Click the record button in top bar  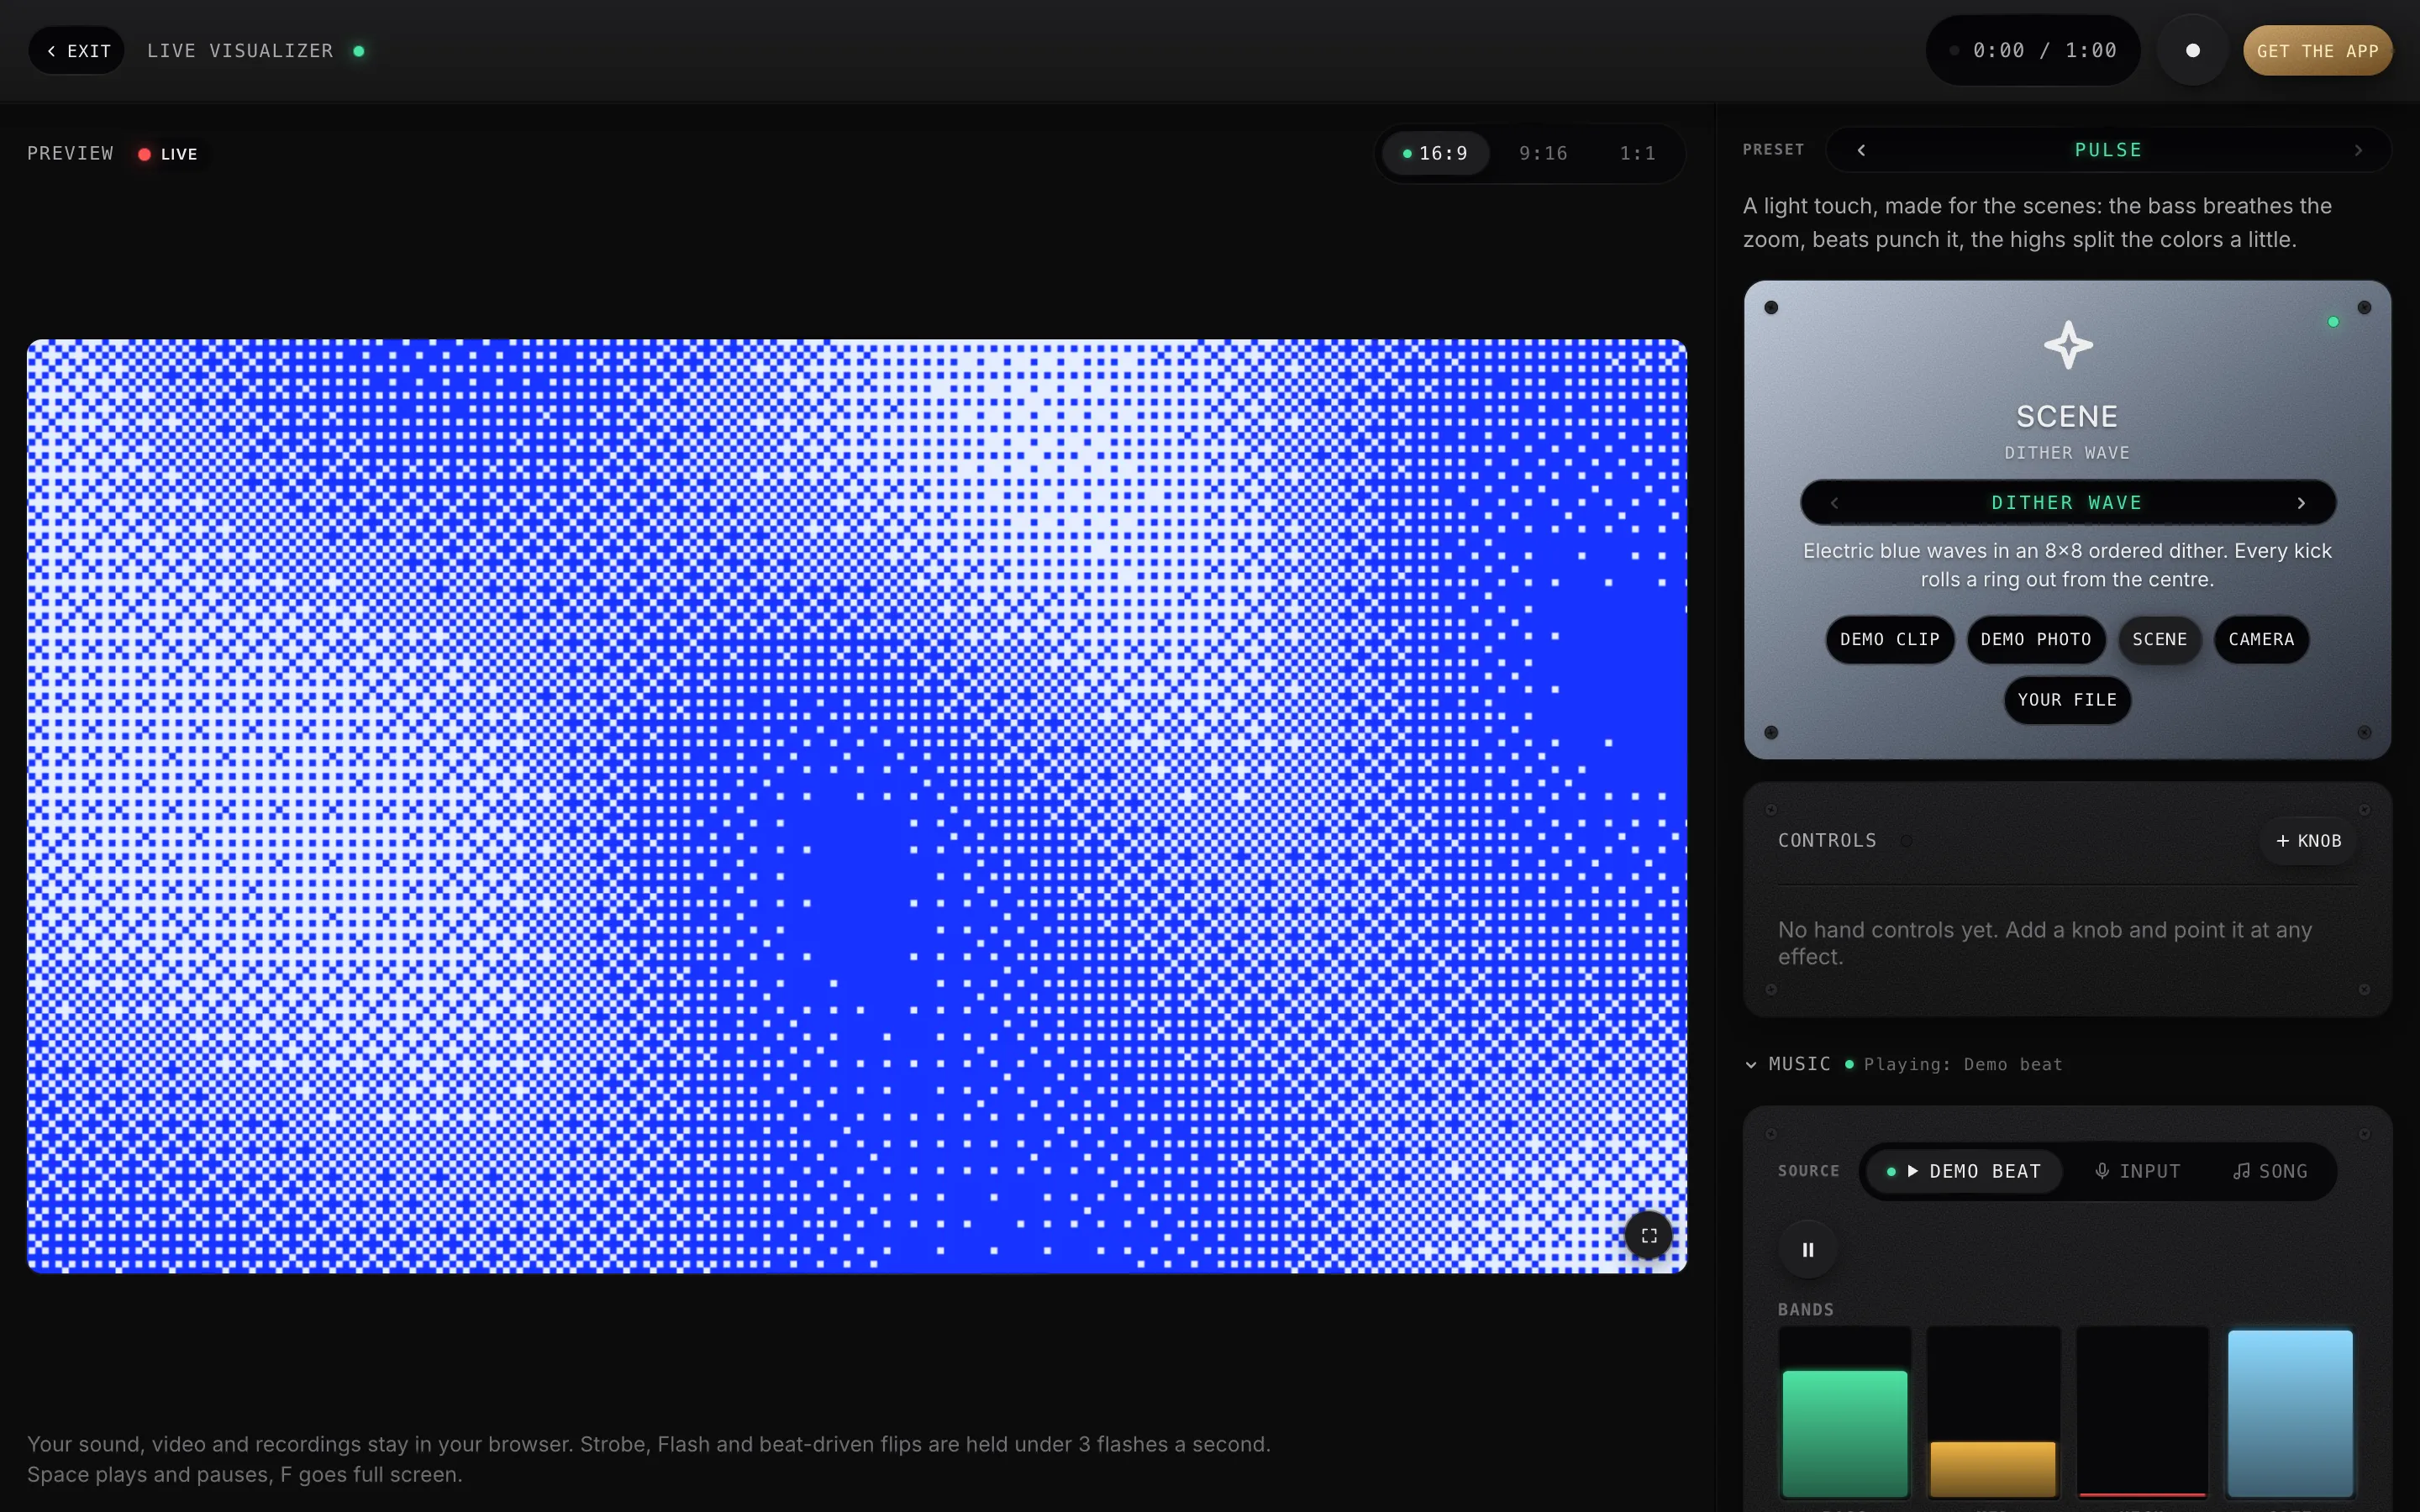2192,51
